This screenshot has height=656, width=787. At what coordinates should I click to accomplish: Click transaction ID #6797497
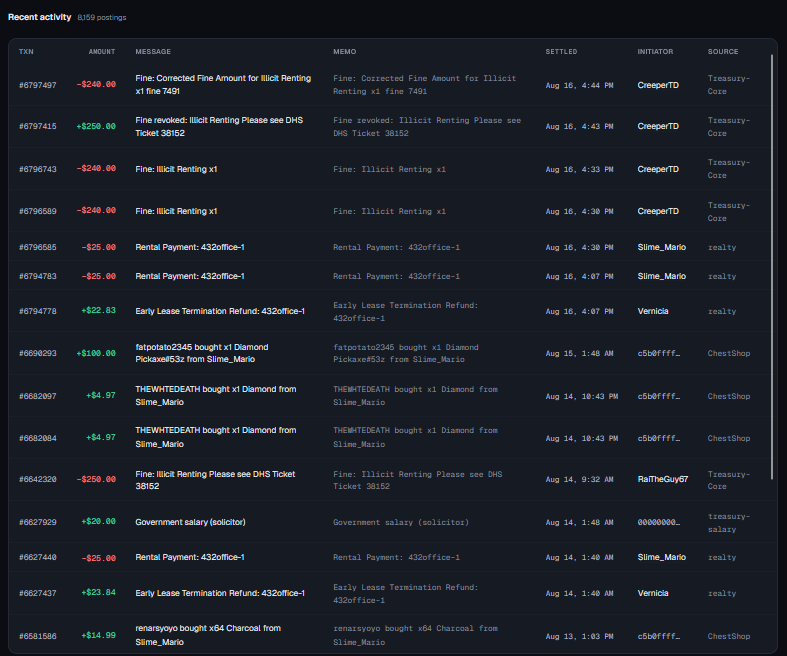click(38, 85)
